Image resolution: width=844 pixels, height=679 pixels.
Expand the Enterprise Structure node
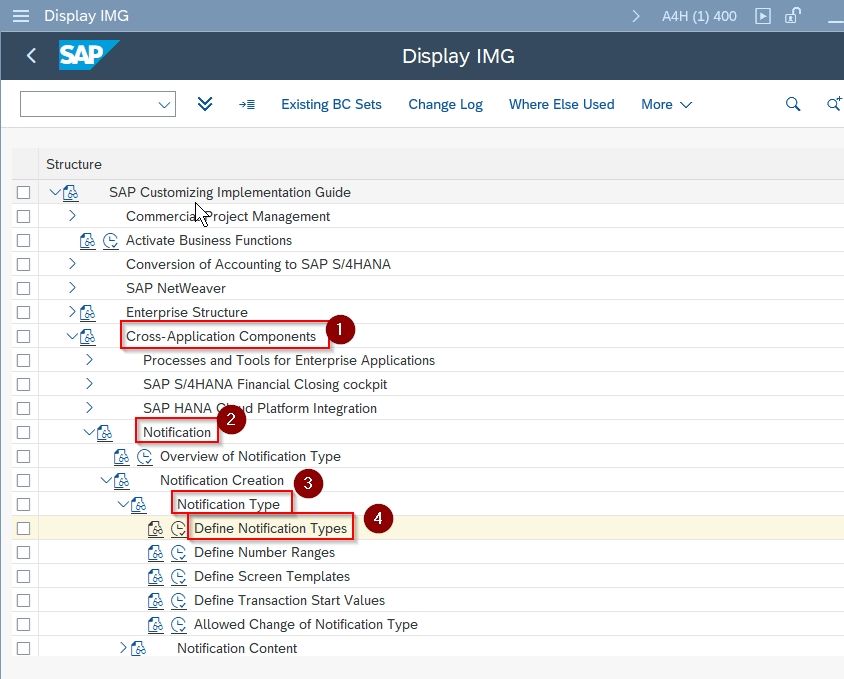72,312
